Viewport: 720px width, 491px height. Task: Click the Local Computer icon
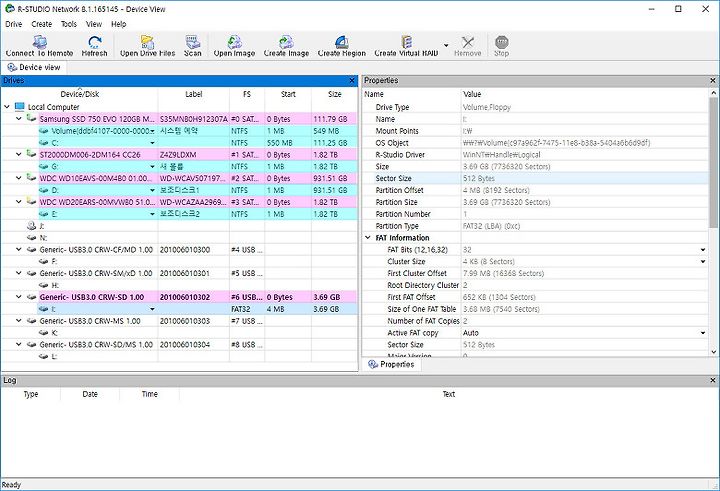(20, 107)
